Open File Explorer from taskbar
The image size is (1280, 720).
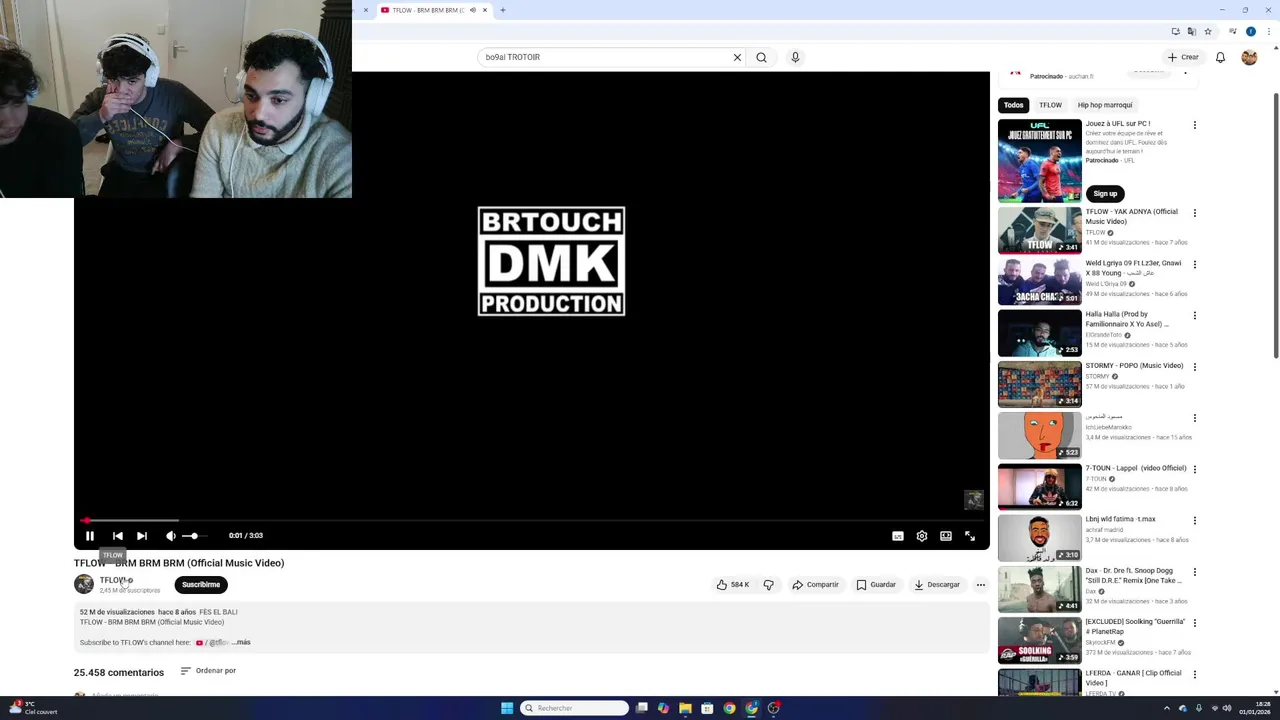(x=685, y=708)
